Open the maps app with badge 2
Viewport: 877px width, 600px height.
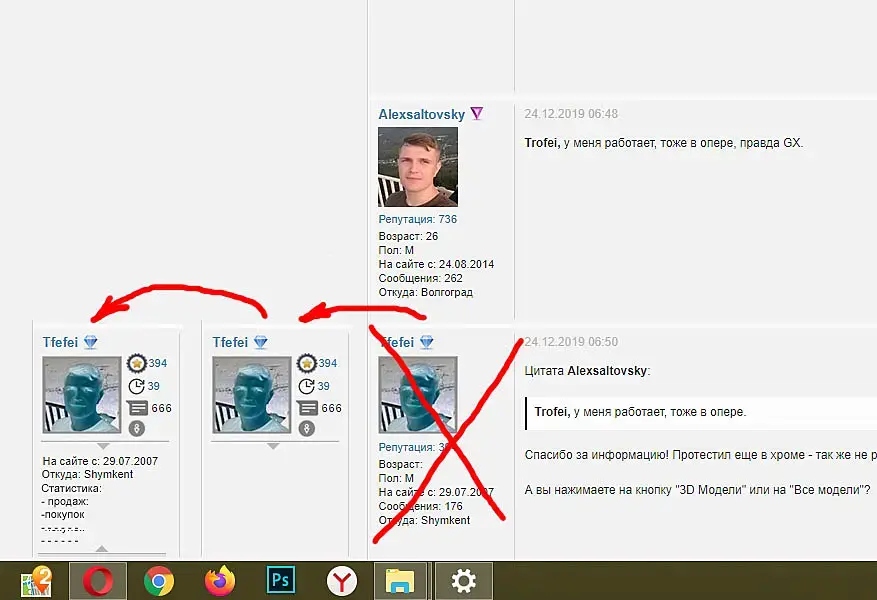(36, 581)
